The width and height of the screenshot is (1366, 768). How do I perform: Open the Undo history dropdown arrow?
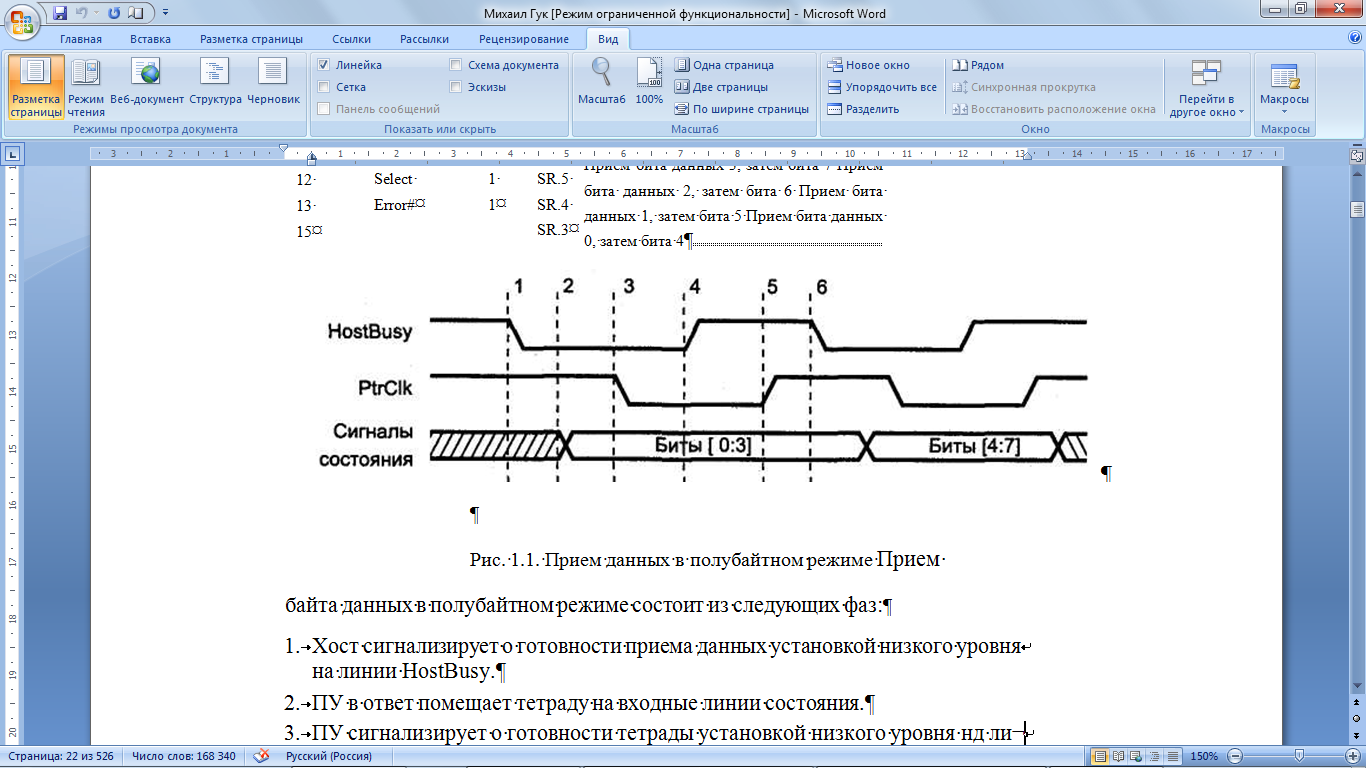(96, 13)
